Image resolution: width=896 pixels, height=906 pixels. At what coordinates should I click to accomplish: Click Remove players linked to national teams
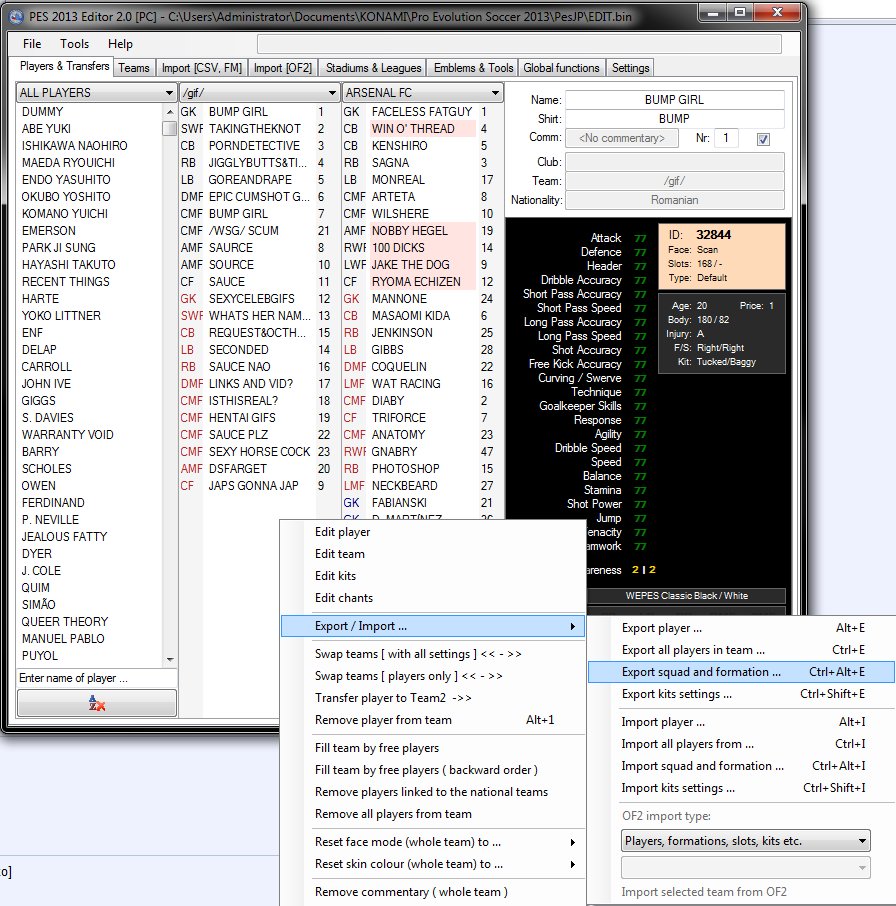(433, 792)
